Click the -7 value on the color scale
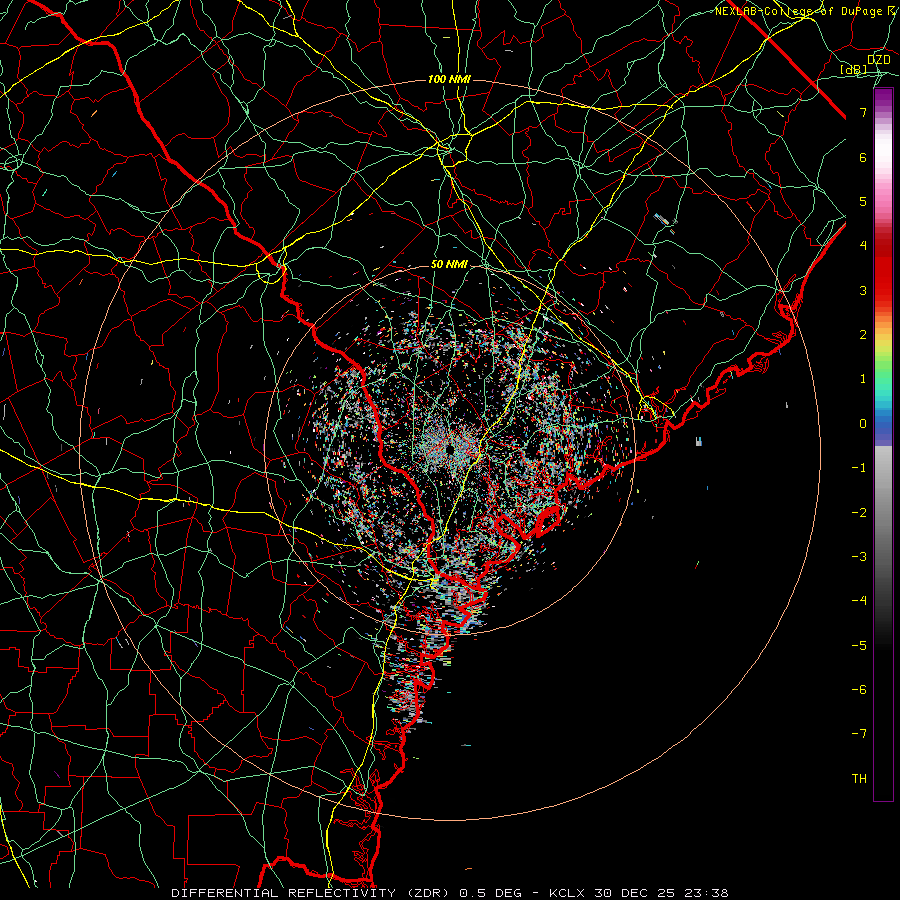 [859, 734]
